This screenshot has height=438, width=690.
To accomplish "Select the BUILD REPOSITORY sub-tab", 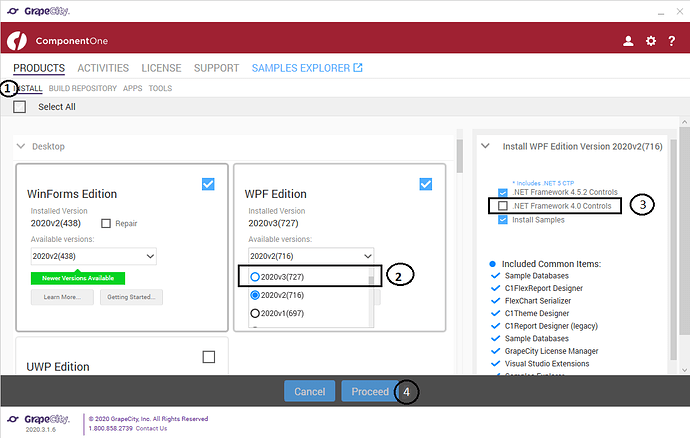I will coord(83,88).
